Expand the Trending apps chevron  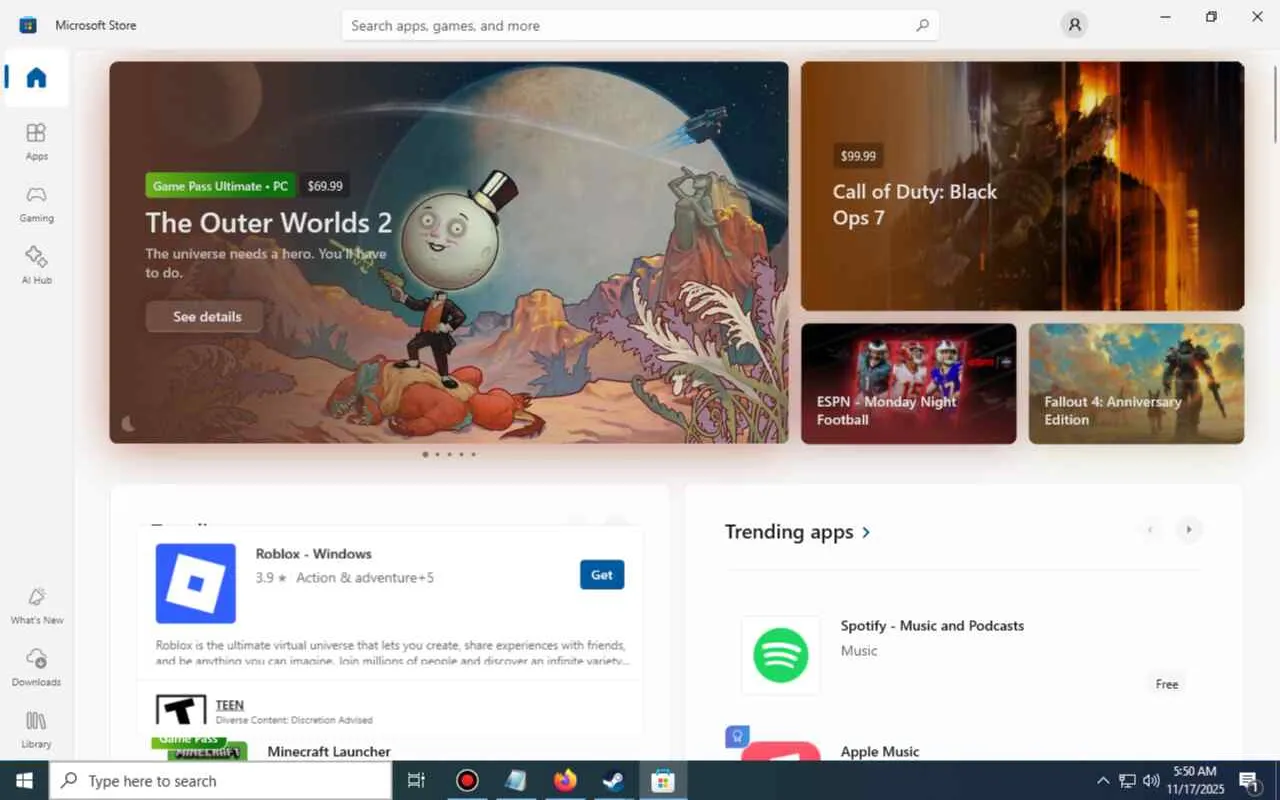[x=866, y=532]
